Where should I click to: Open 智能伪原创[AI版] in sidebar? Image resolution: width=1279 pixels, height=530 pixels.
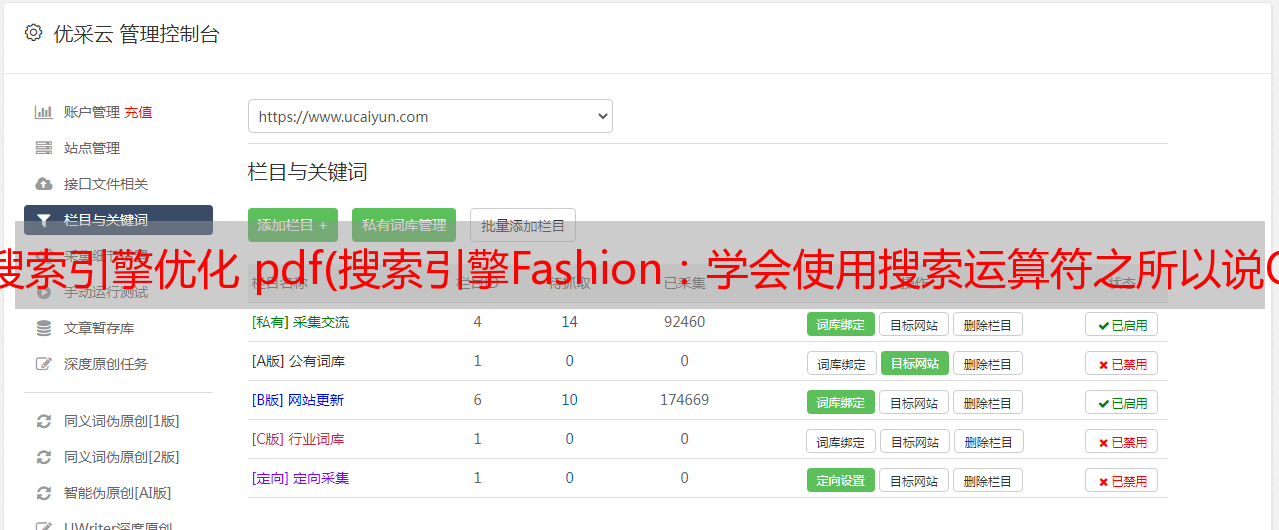click(x=118, y=493)
